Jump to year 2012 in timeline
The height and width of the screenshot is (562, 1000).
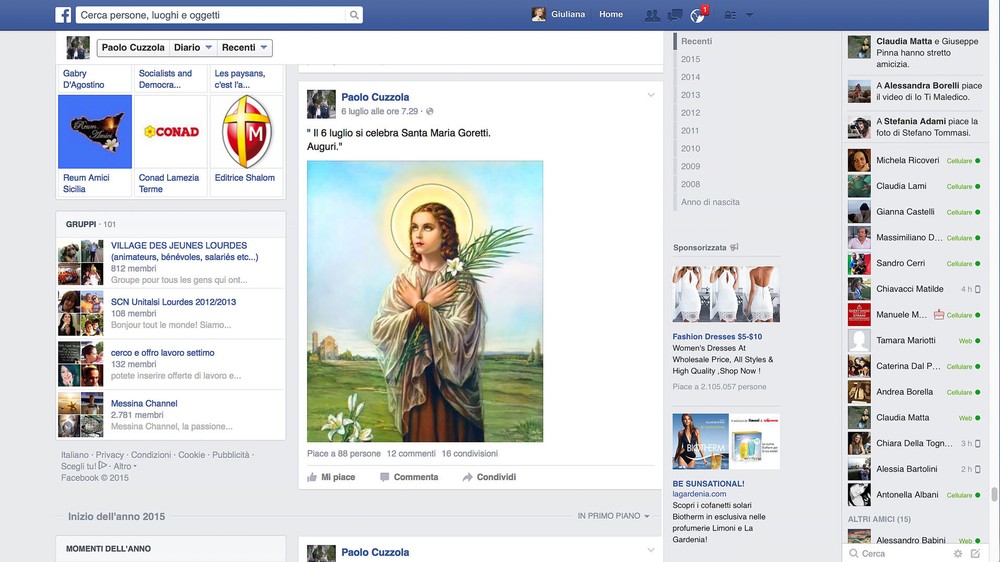[690, 113]
